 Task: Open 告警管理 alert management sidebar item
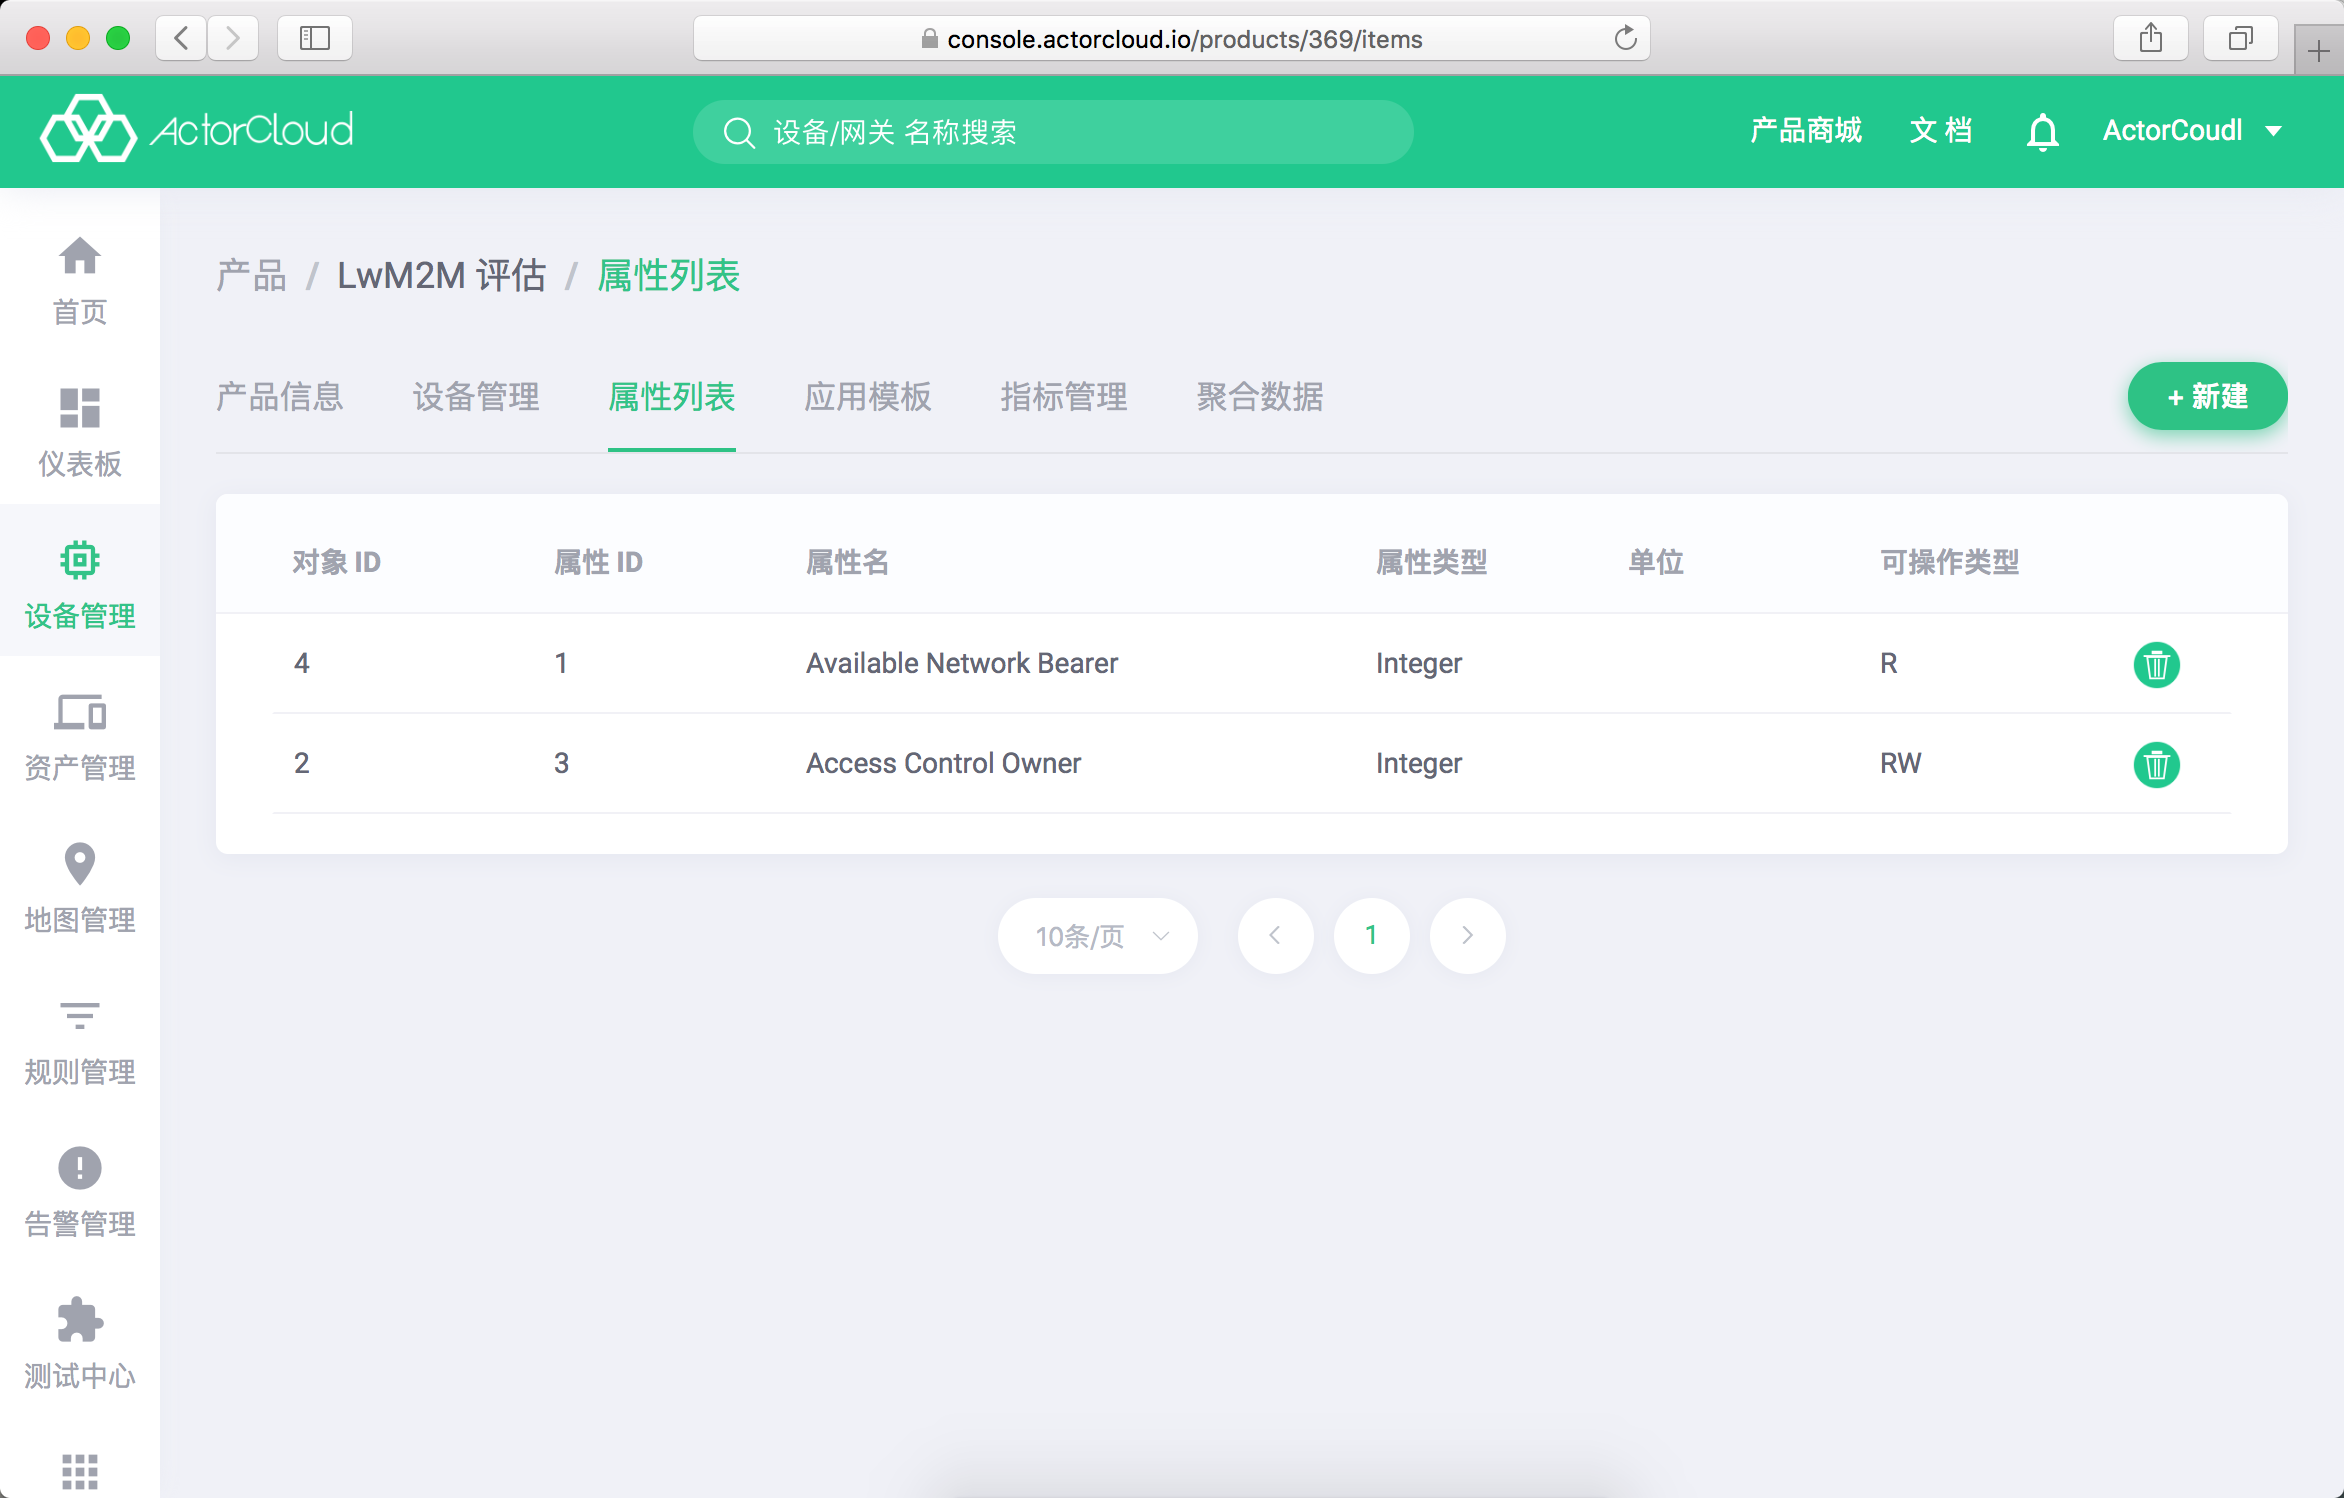point(80,1193)
